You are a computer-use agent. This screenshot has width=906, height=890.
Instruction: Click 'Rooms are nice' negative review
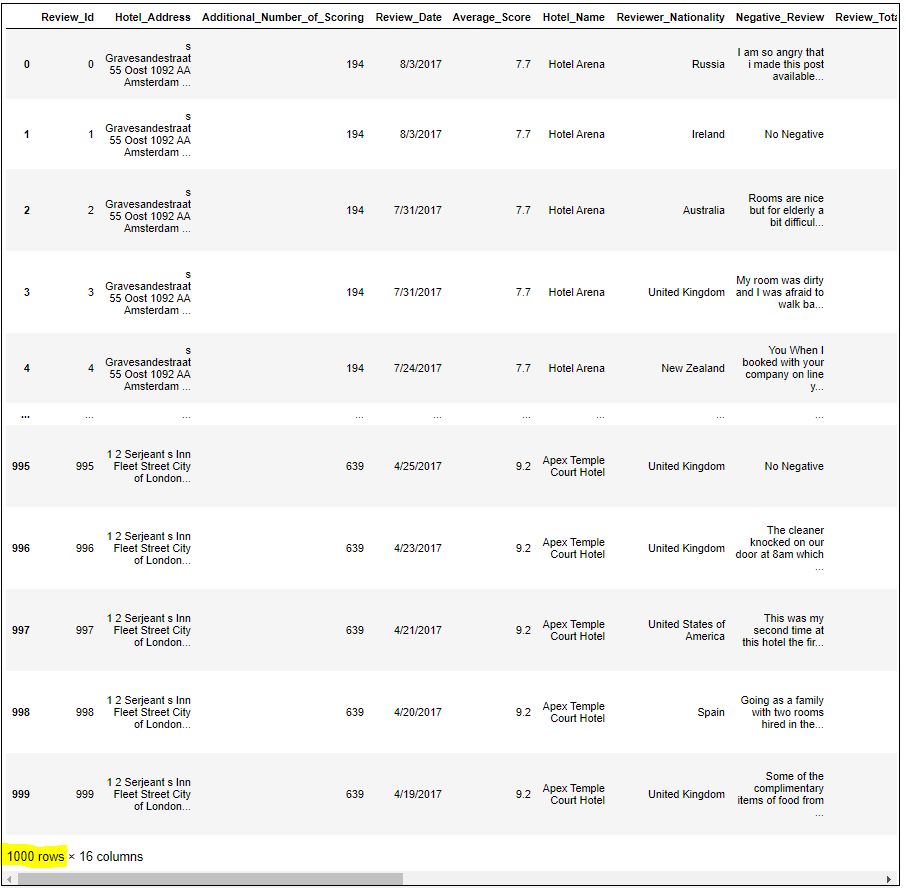786,210
